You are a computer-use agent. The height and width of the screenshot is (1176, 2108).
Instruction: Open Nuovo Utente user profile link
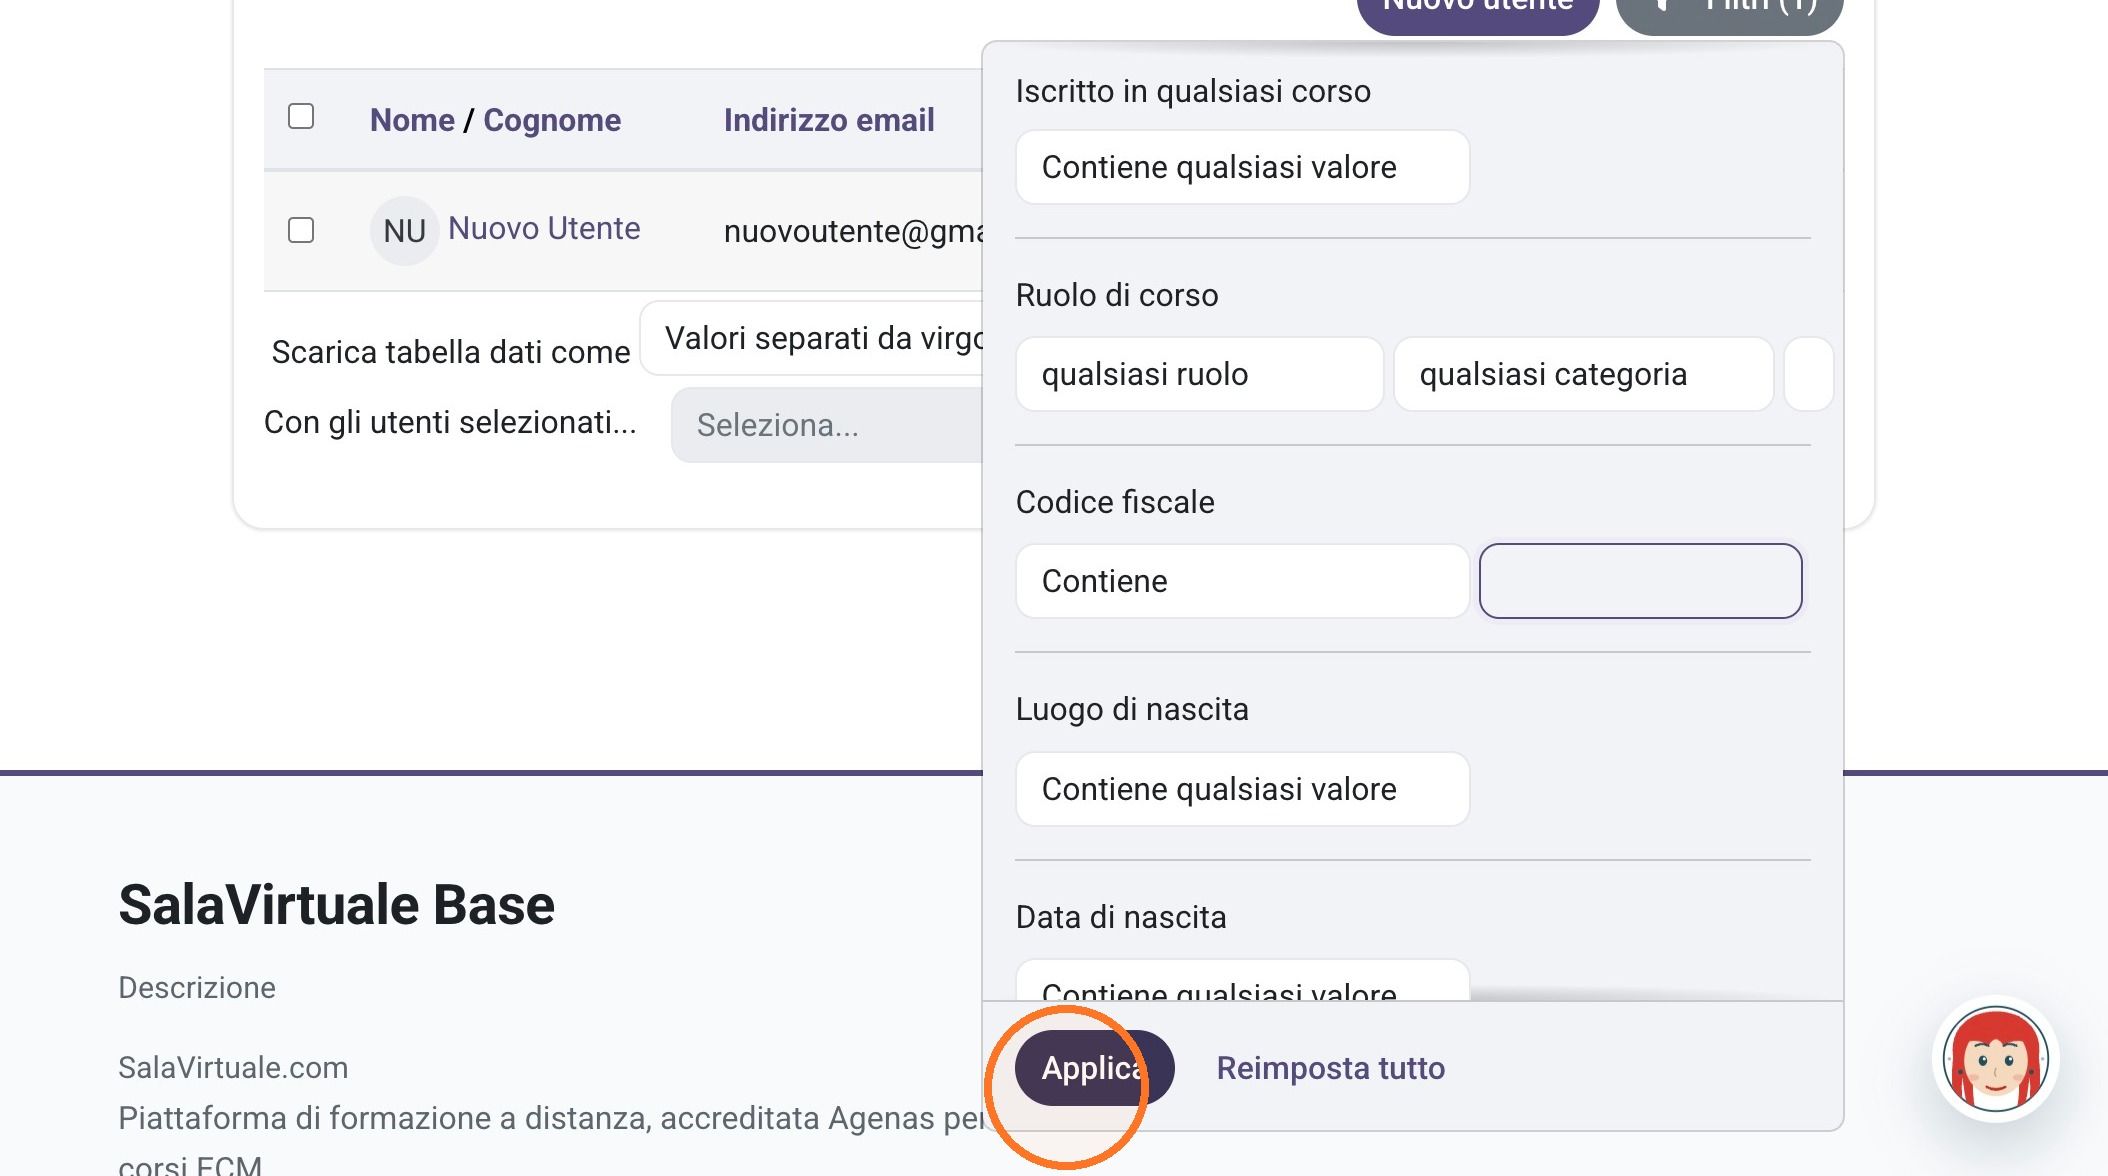pos(544,228)
